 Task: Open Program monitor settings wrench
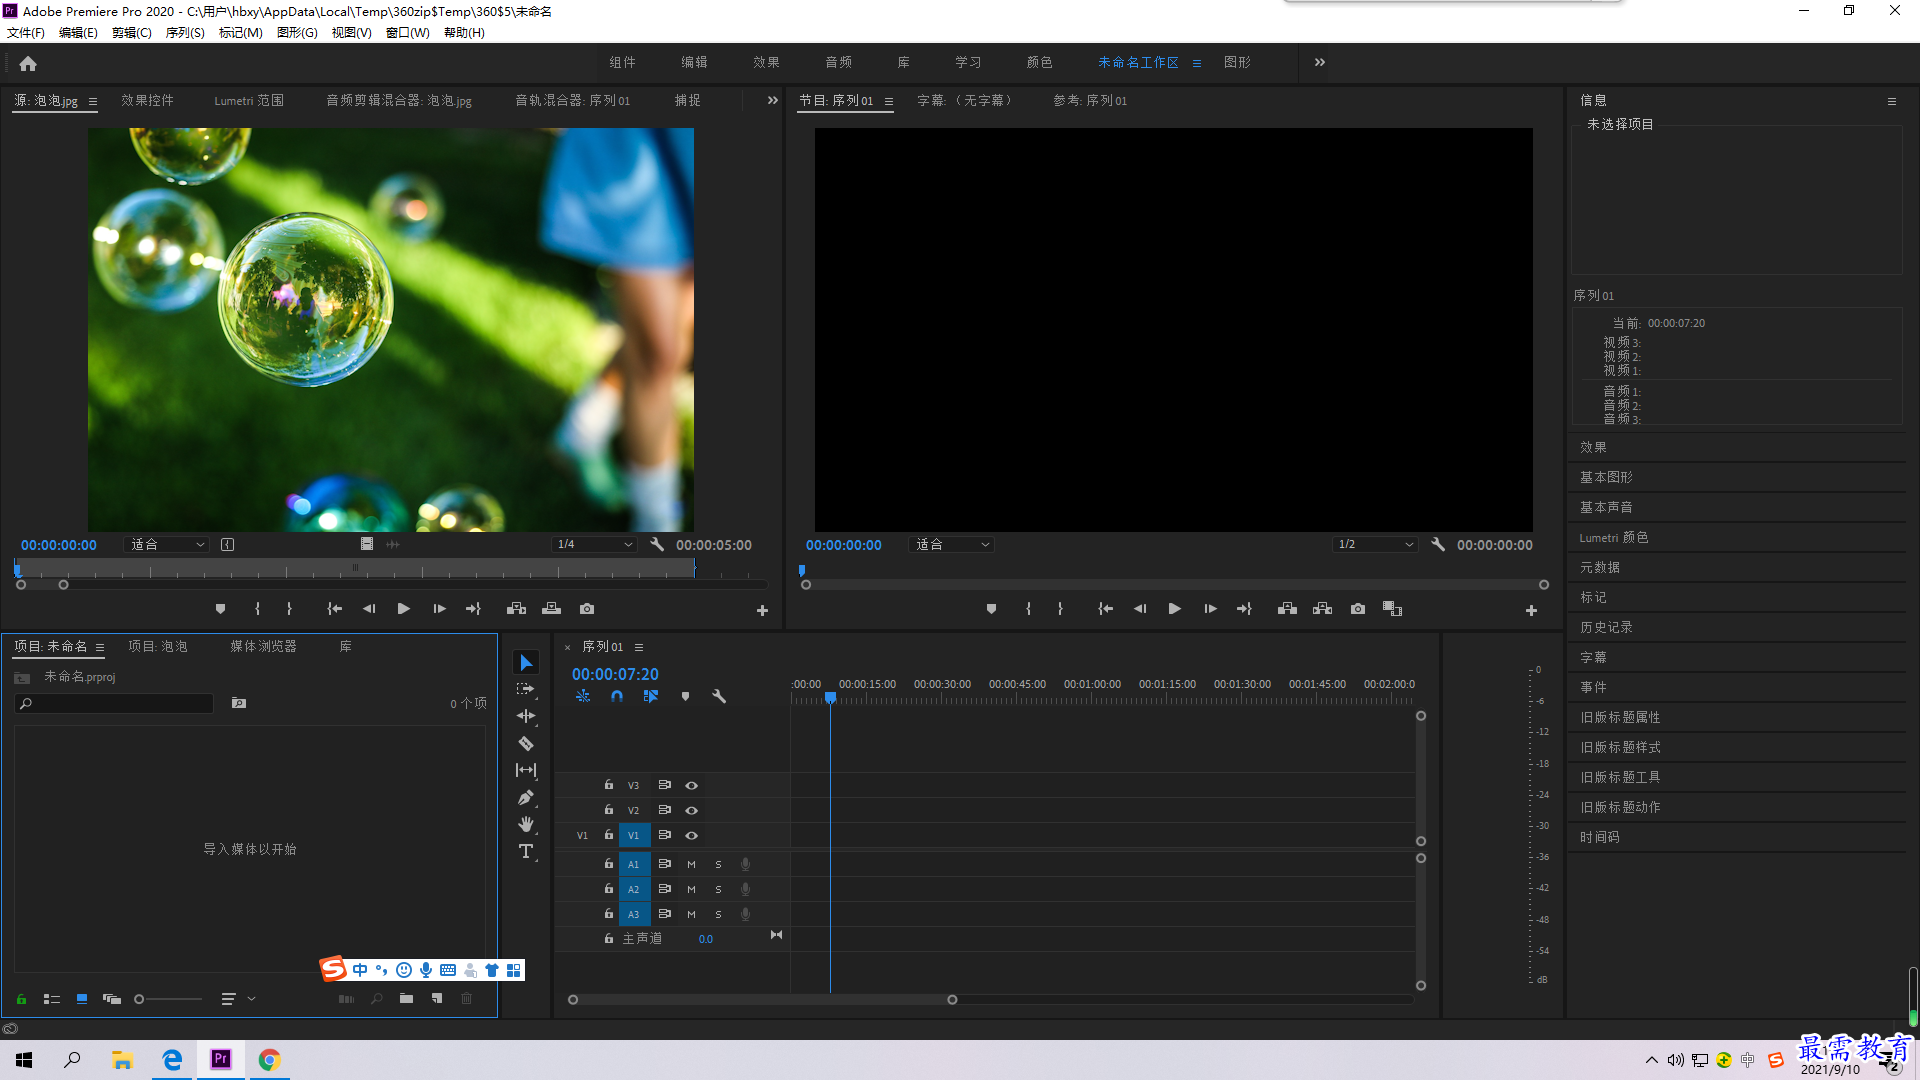click(1438, 545)
